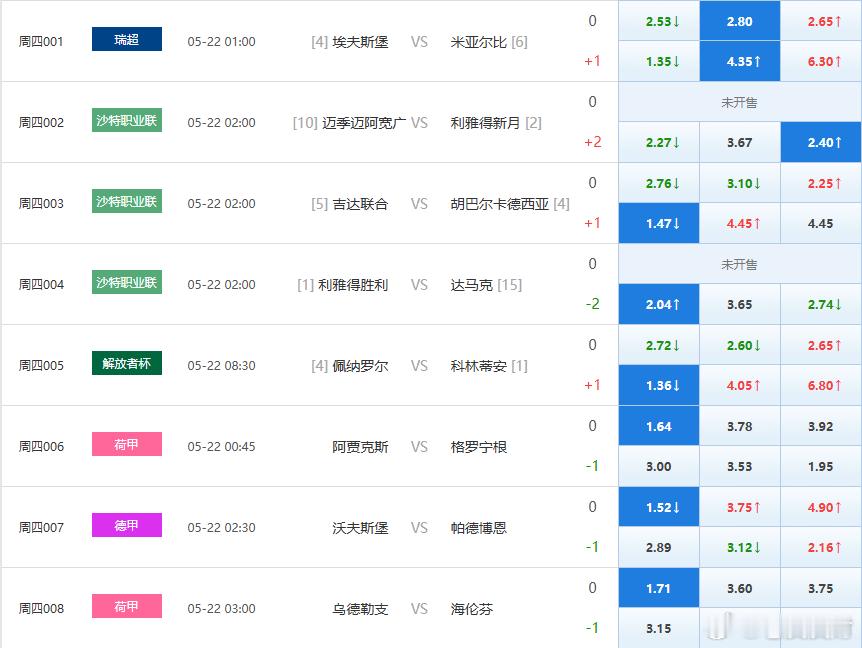The height and width of the screenshot is (648, 862).
Task: Choose 3.65 handicap draw in 周四004
Action: tap(739, 304)
